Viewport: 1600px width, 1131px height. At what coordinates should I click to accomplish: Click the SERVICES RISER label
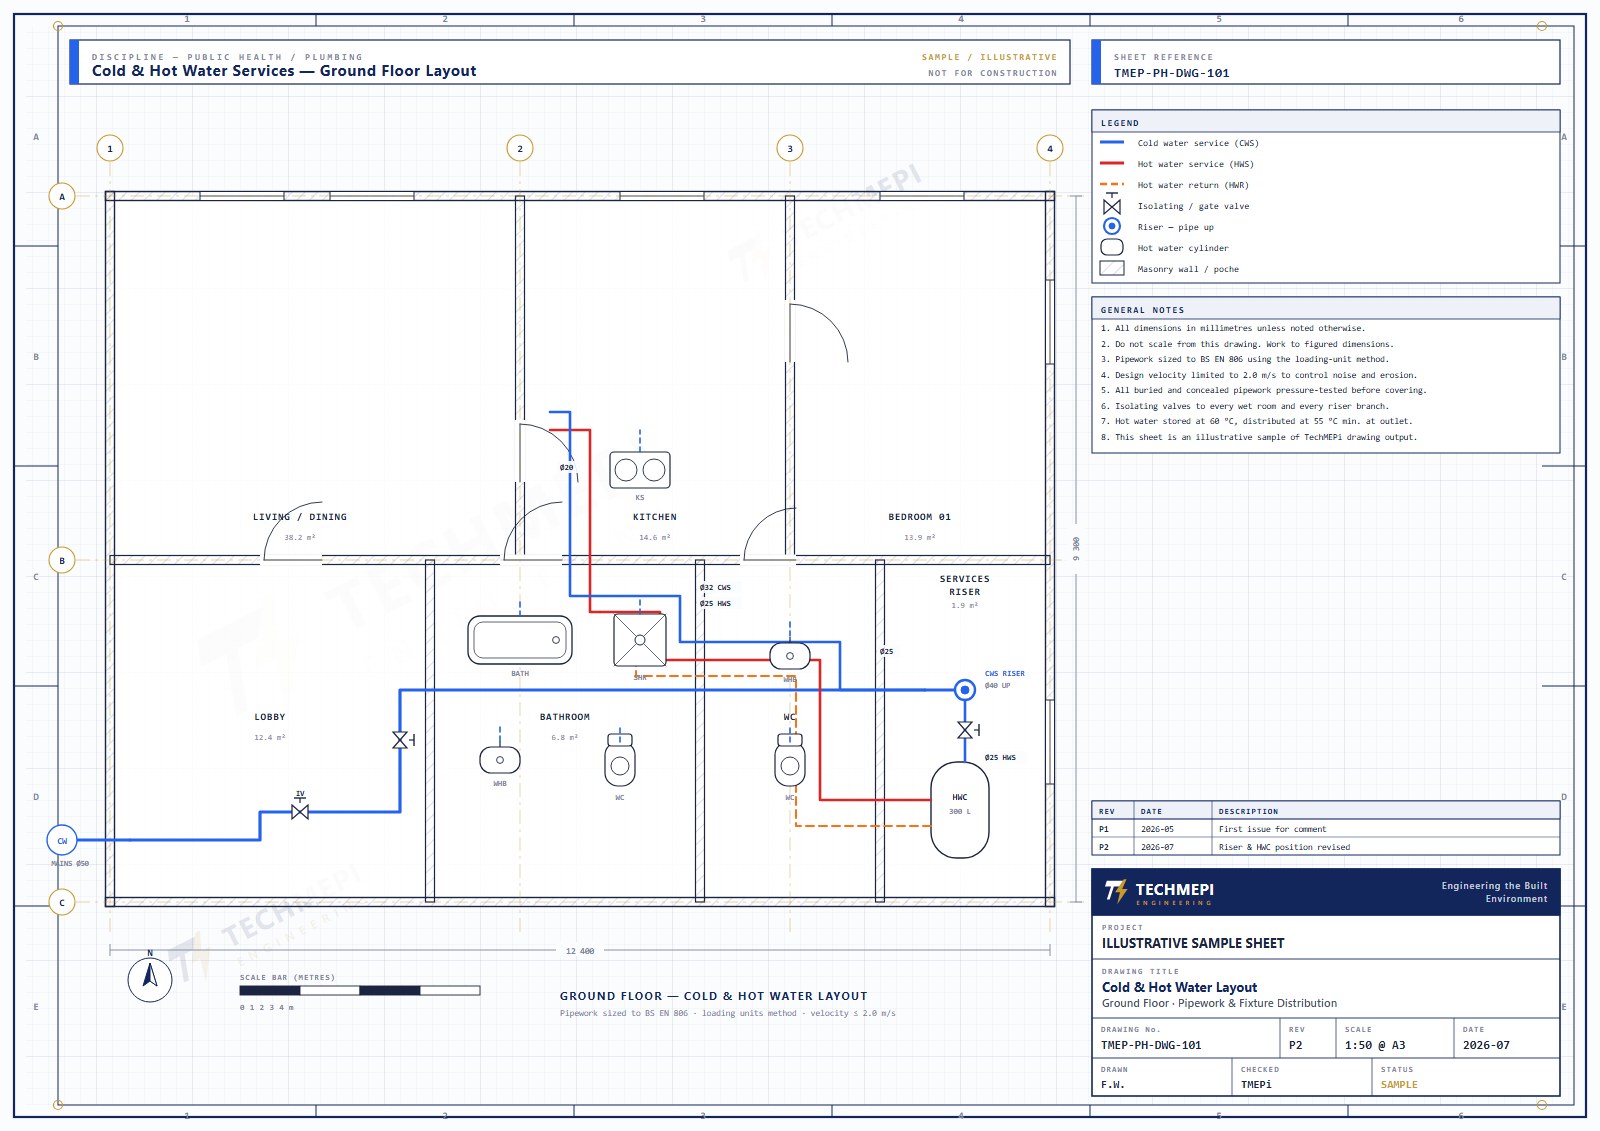tap(965, 585)
